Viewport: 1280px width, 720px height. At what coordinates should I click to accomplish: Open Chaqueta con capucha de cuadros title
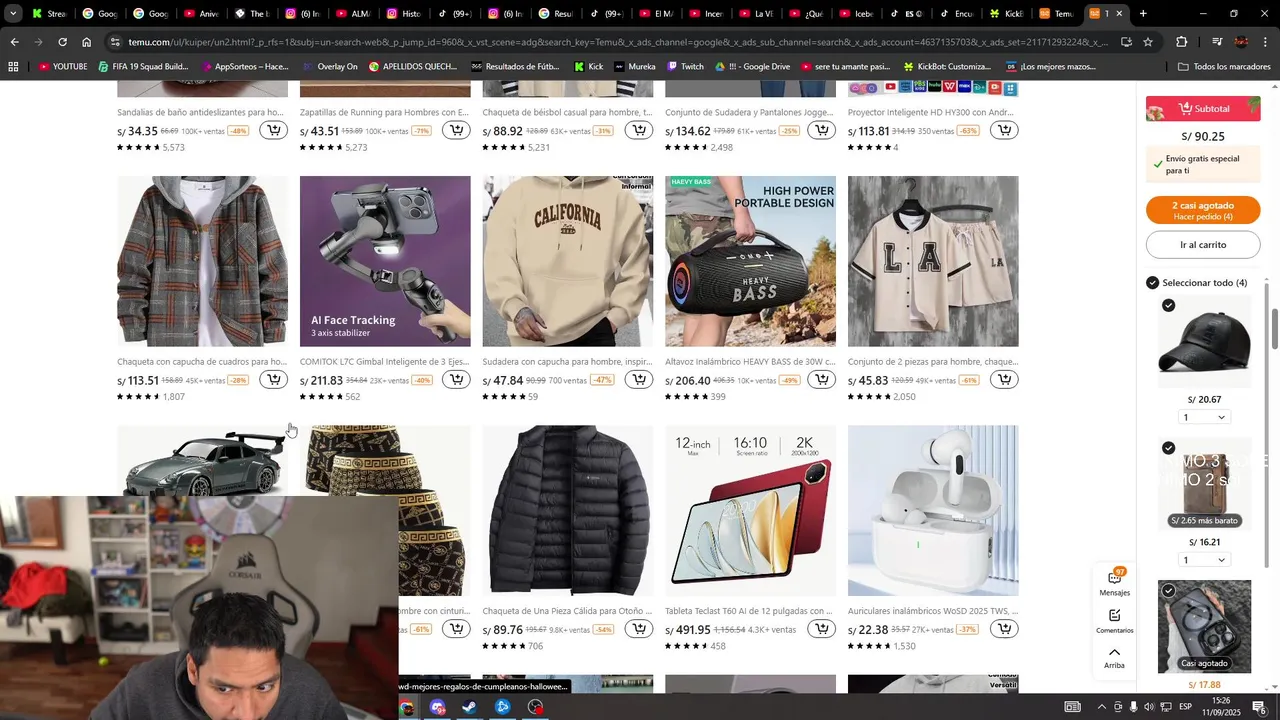pyautogui.click(x=202, y=362)
